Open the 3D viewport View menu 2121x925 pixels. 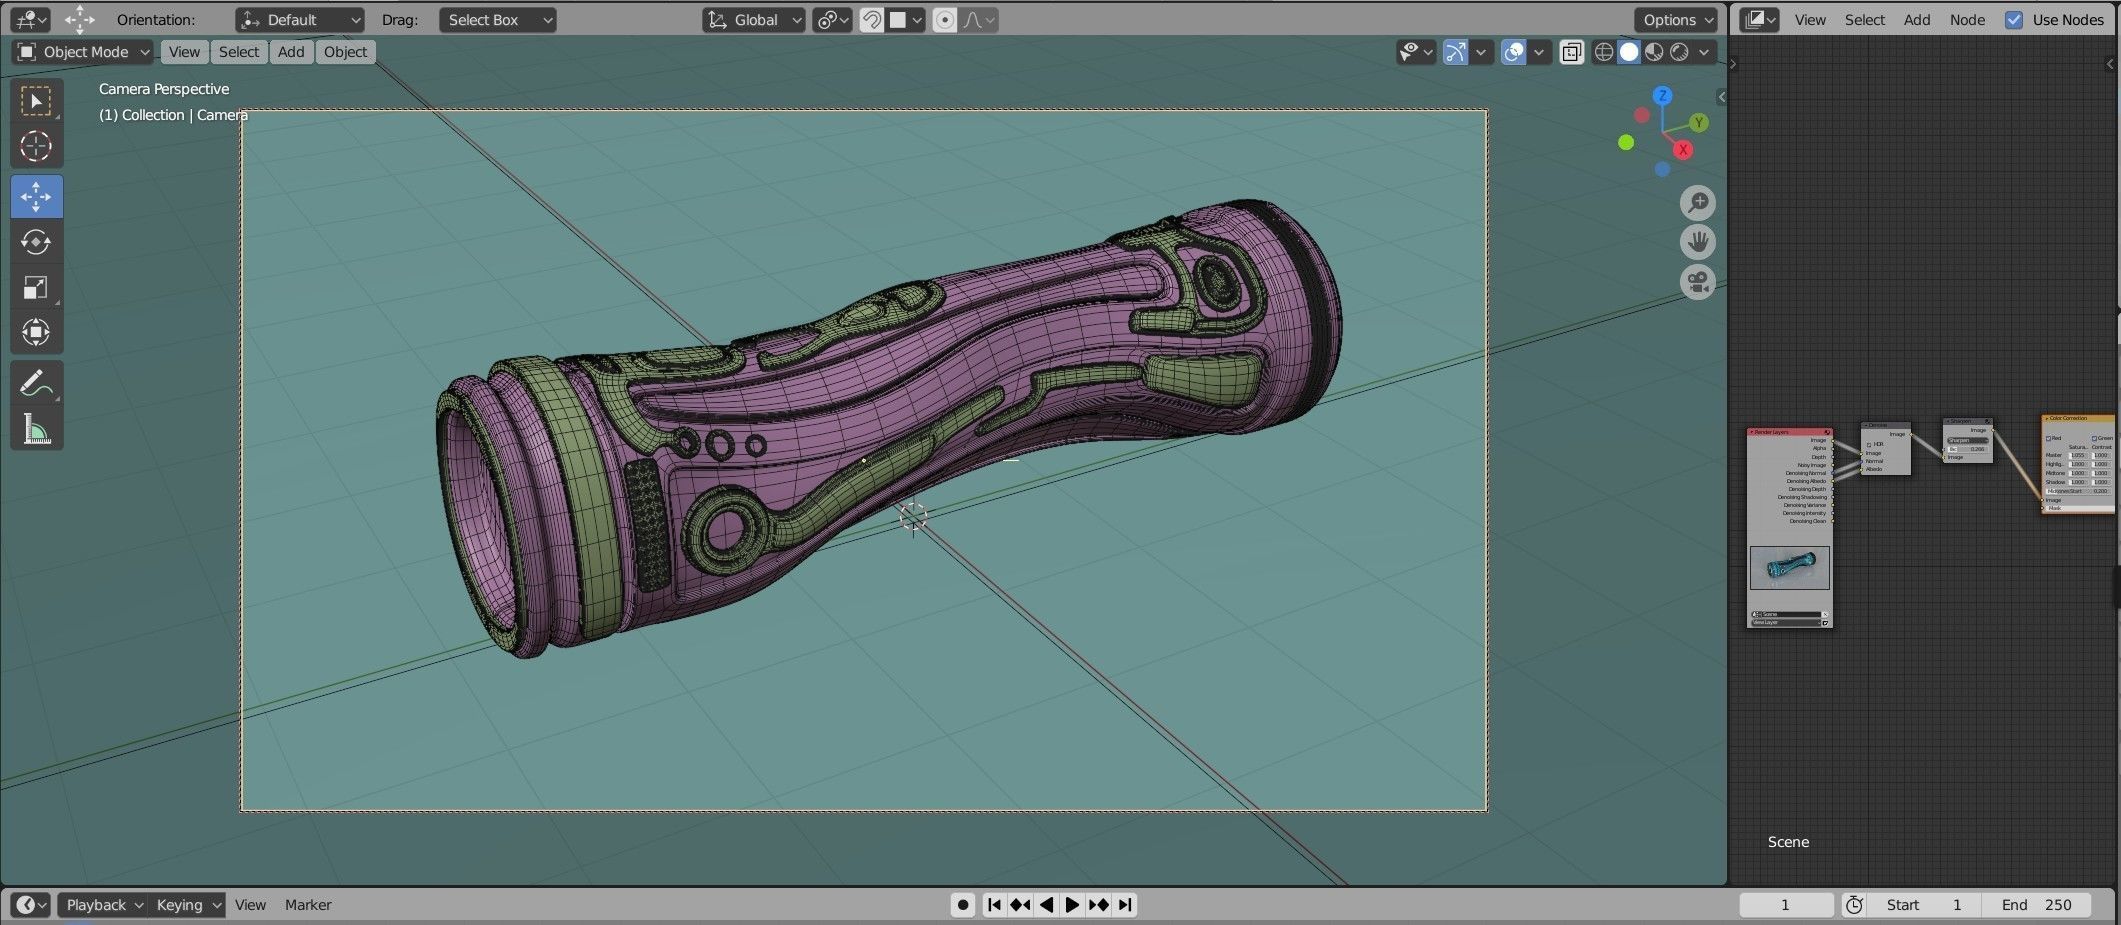pyautogui.click(x=184, y=52)
